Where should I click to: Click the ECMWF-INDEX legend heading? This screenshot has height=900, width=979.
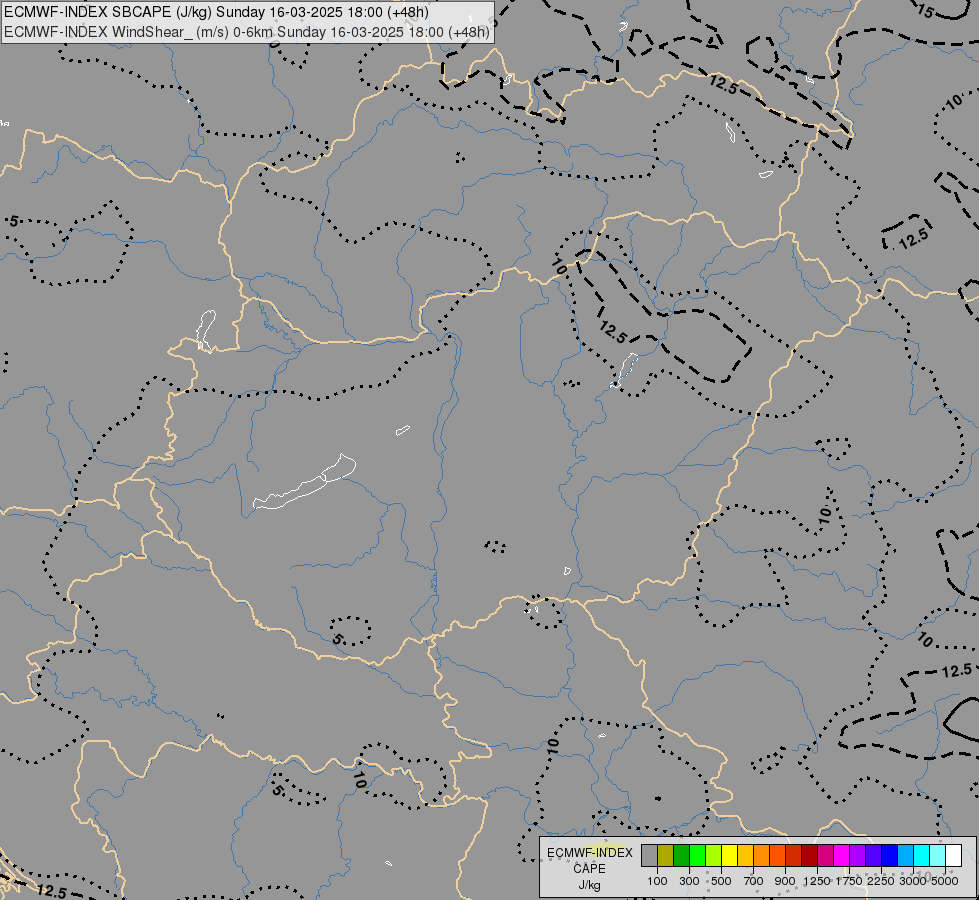589,853
